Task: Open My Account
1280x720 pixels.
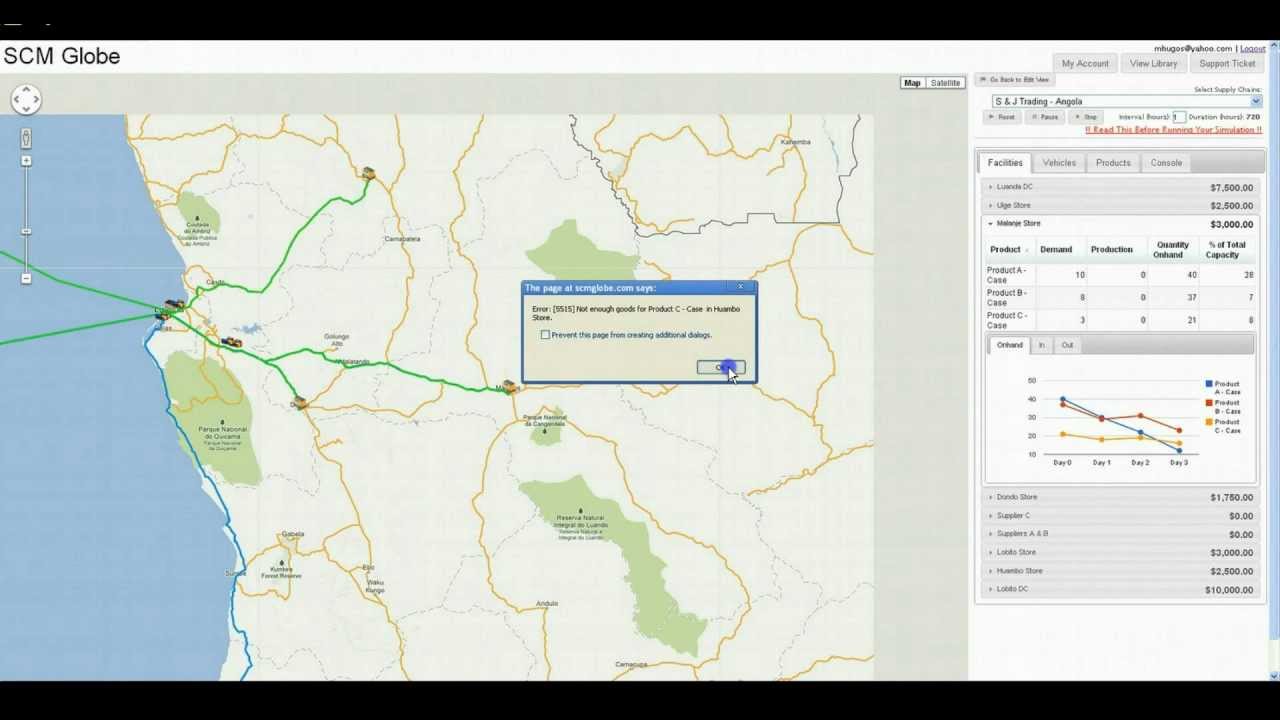Action: tap(1085, 63)
